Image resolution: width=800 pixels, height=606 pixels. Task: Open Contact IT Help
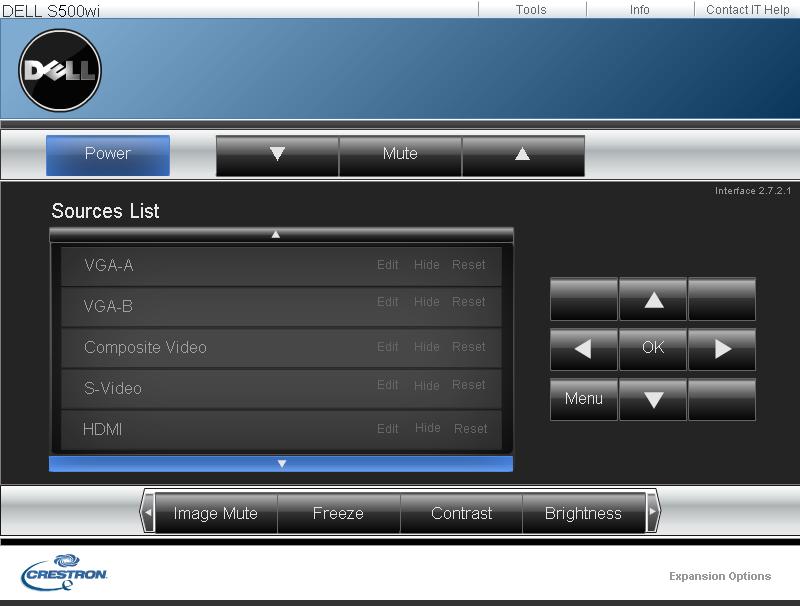point(747,10)
